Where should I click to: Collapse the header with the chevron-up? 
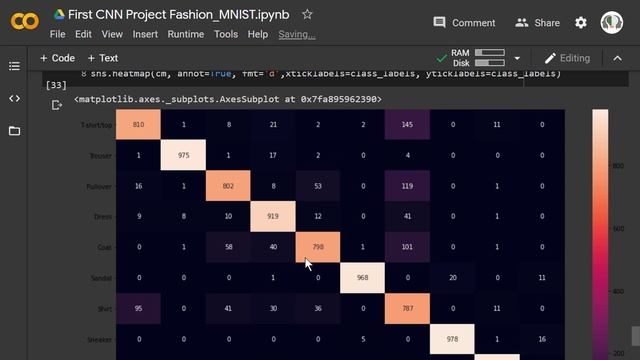click(617, 58)
